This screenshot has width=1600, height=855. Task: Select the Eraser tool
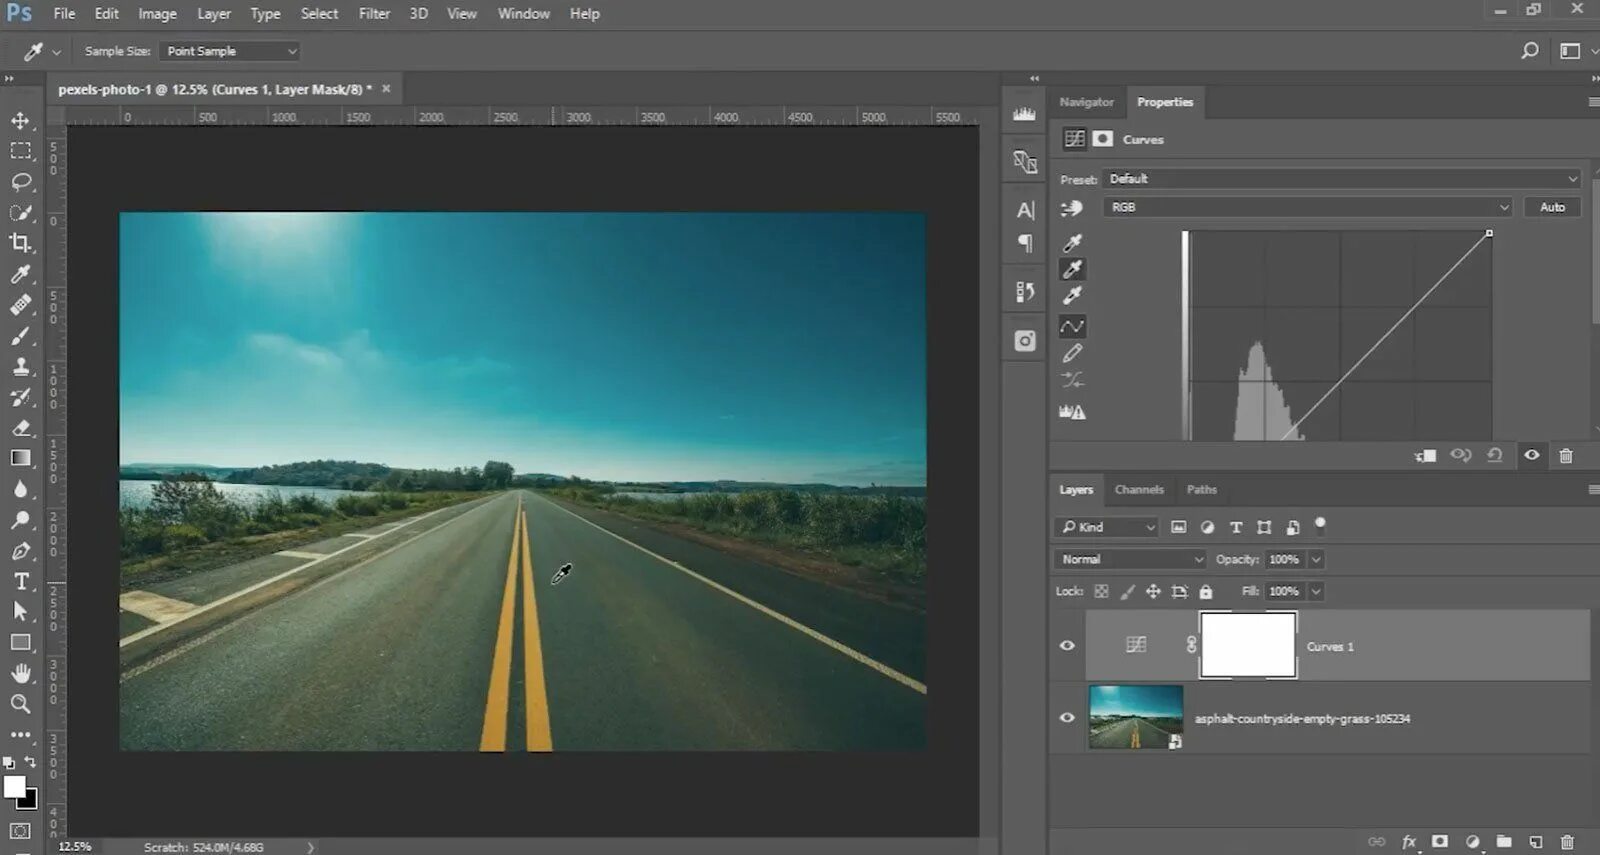click(x=20, y=428)
